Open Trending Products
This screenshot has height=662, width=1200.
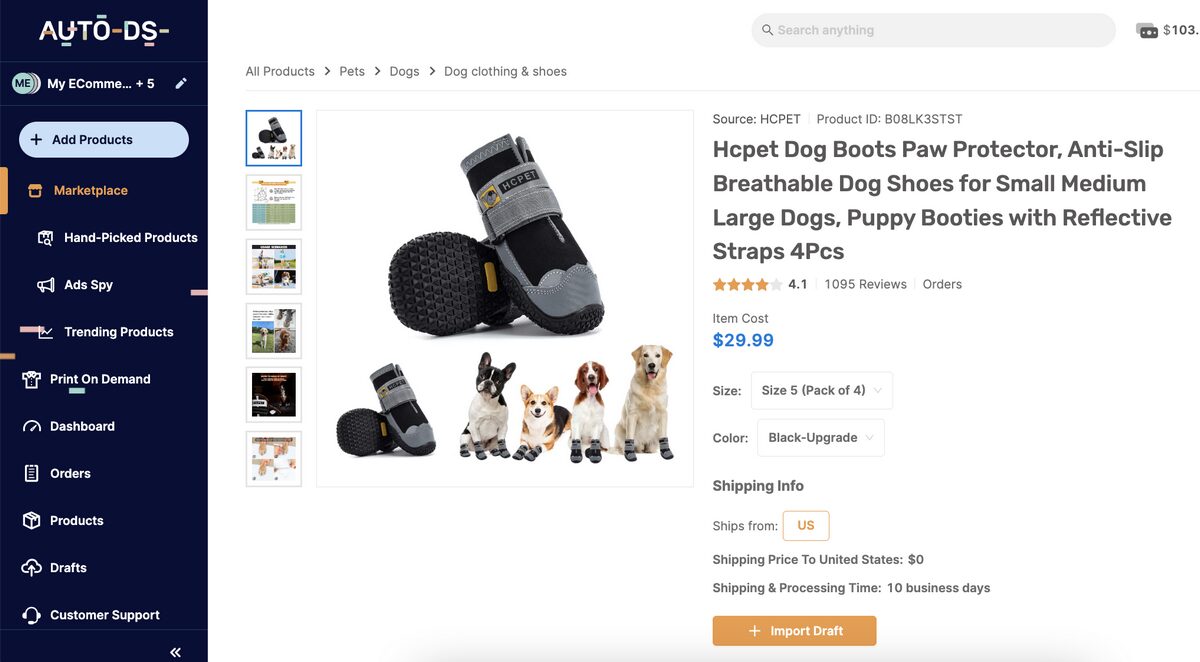[x=112, y=331]
